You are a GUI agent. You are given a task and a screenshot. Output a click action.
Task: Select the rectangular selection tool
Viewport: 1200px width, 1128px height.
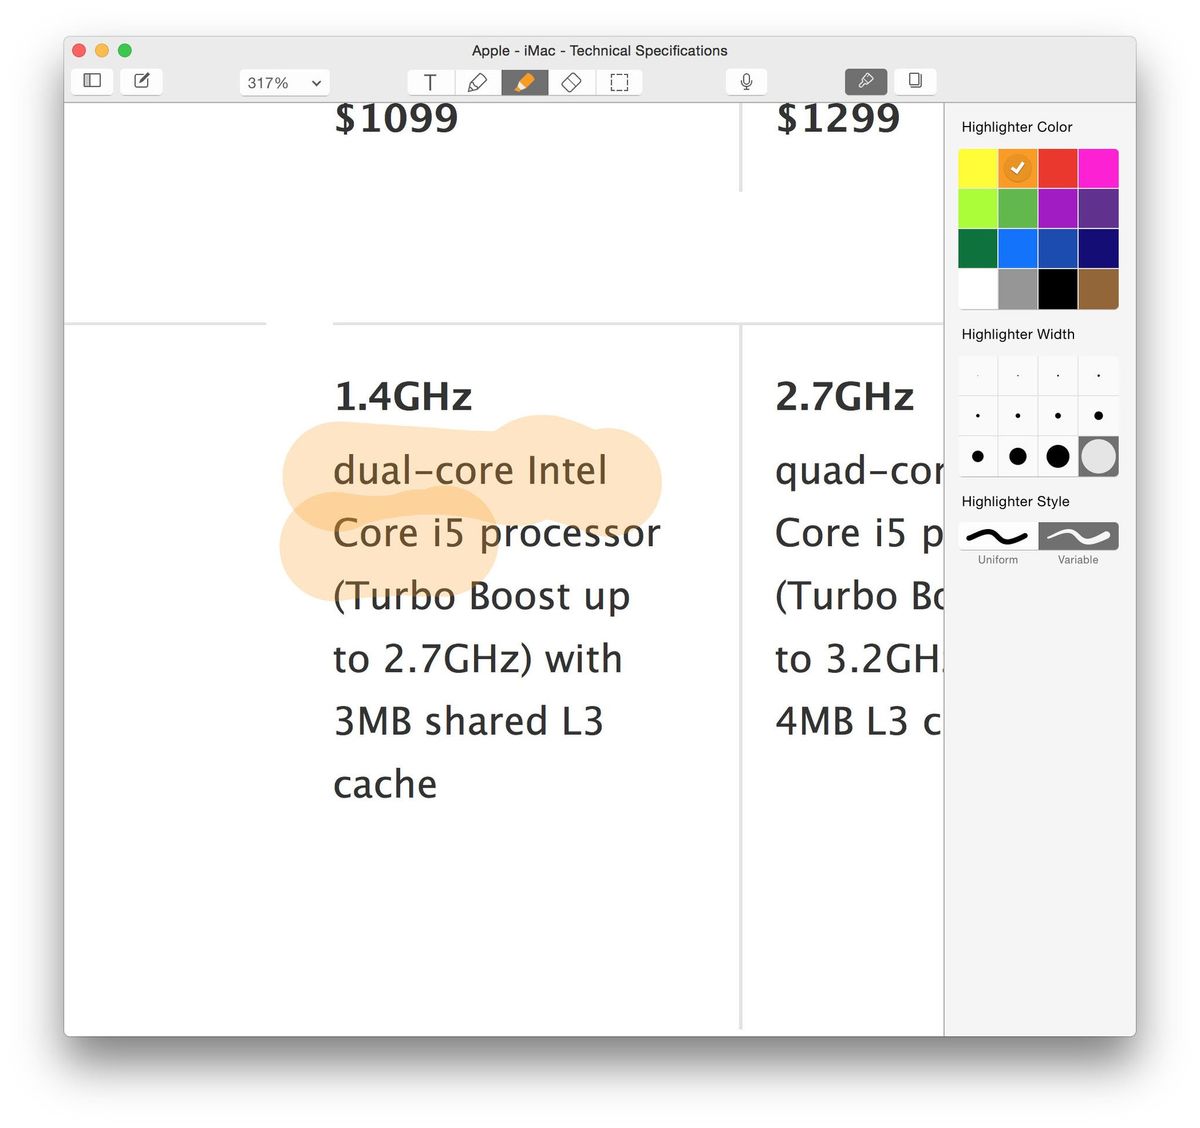point(620,82)
